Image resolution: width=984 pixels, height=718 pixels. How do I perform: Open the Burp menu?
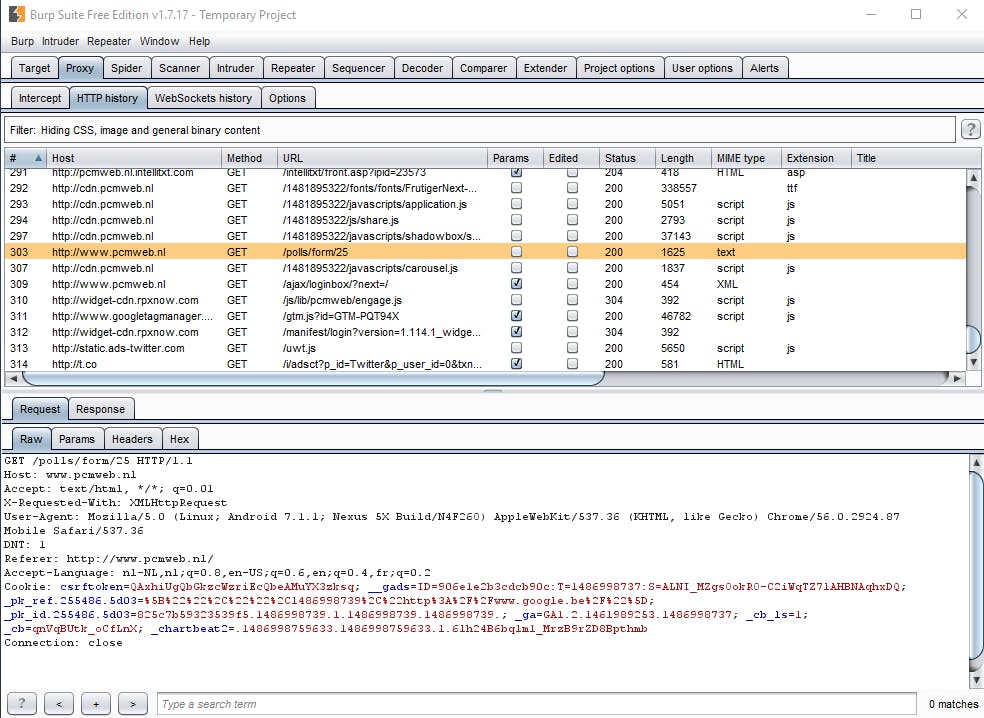coord(22,41)
